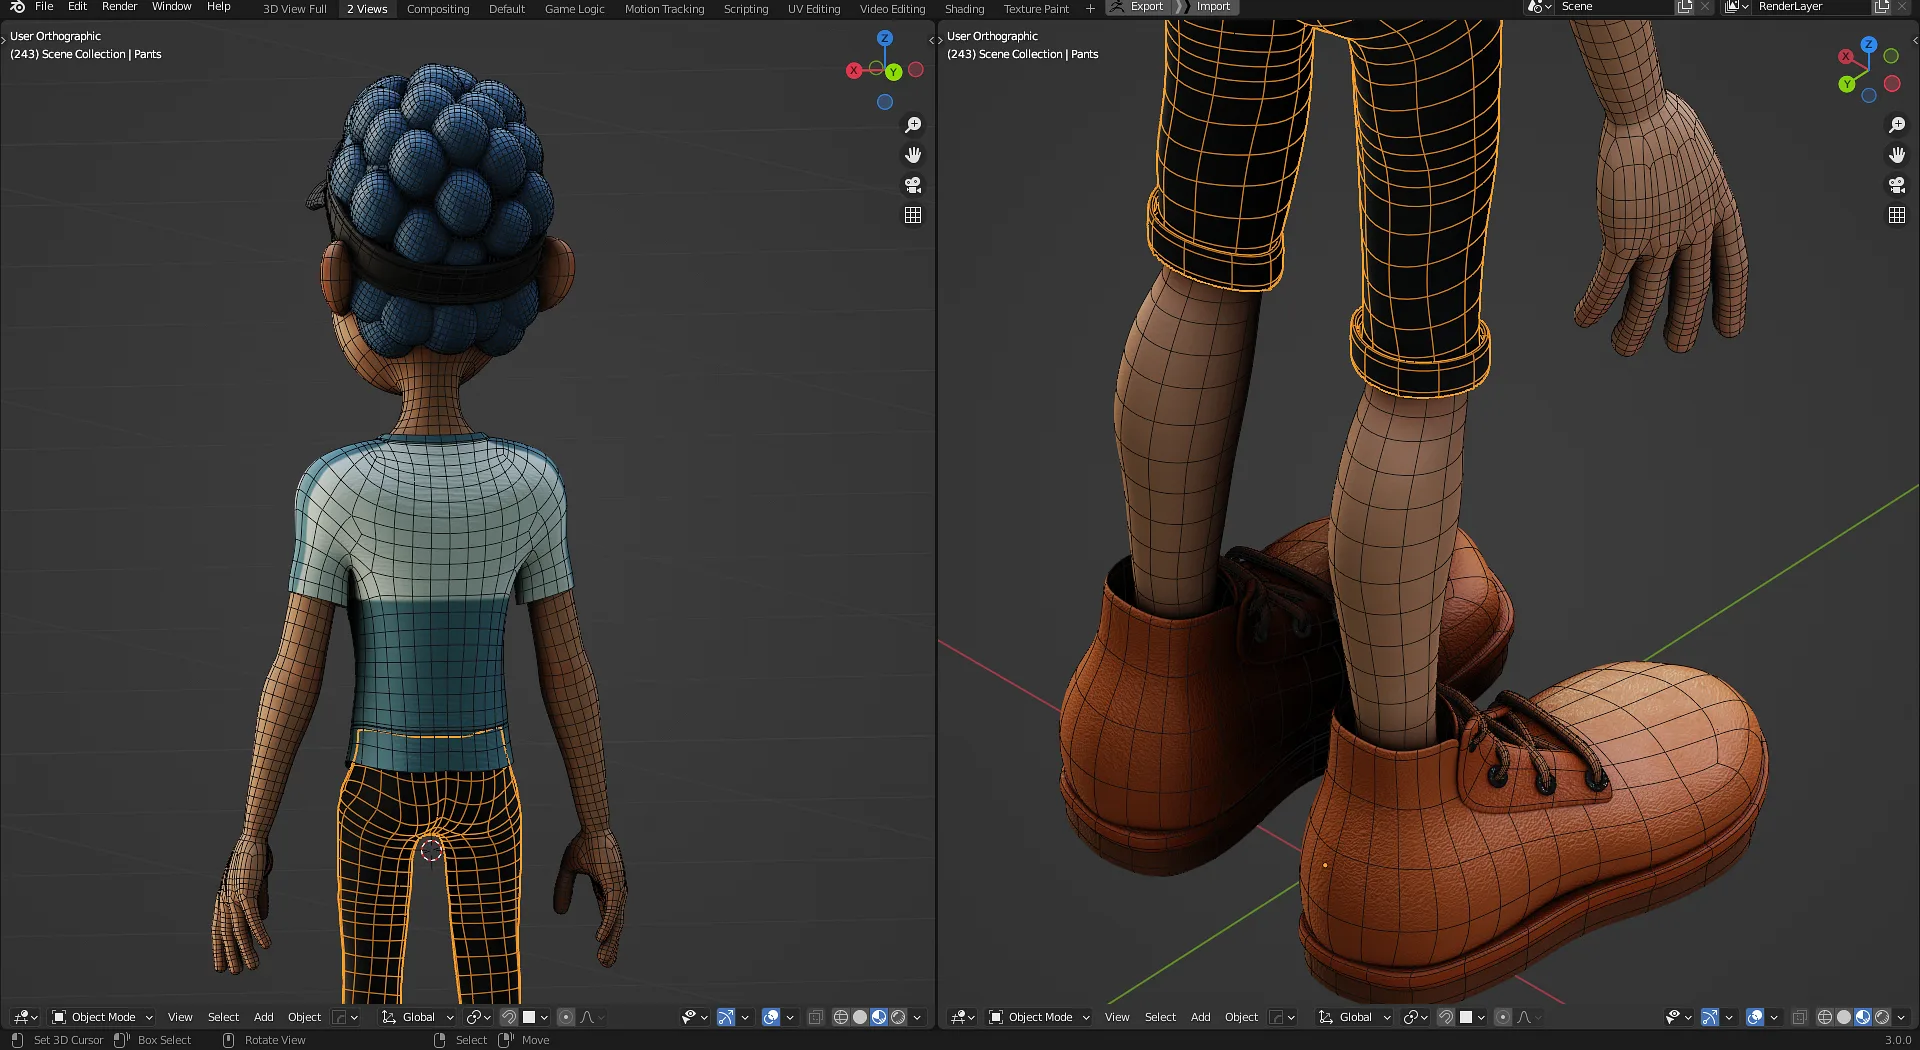Open the editor type selector icon
The width and height of the screenshot is (1920, 1050).
(x=21, y=1017)
